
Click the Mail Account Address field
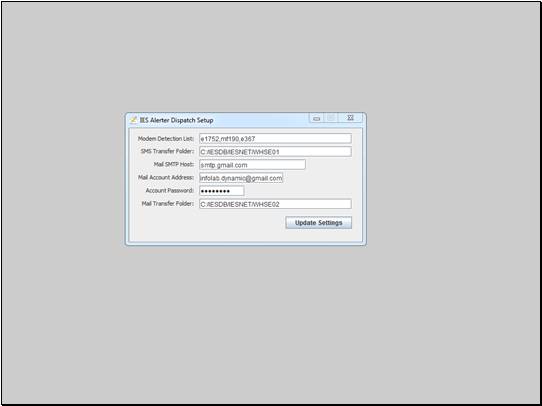pos(241,178)
